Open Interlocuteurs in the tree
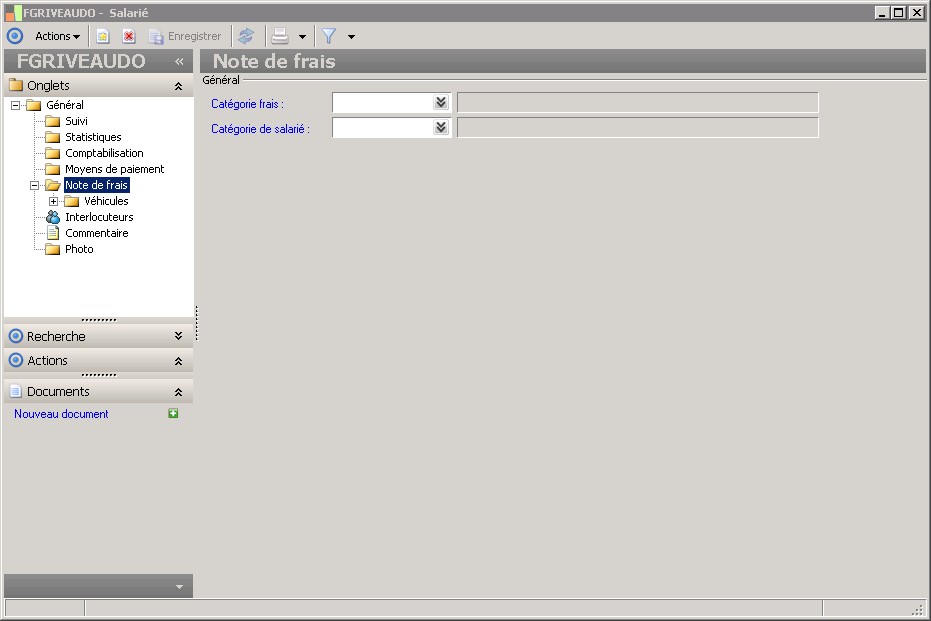This screenshot has width=931, height=621. pos(99,217)
